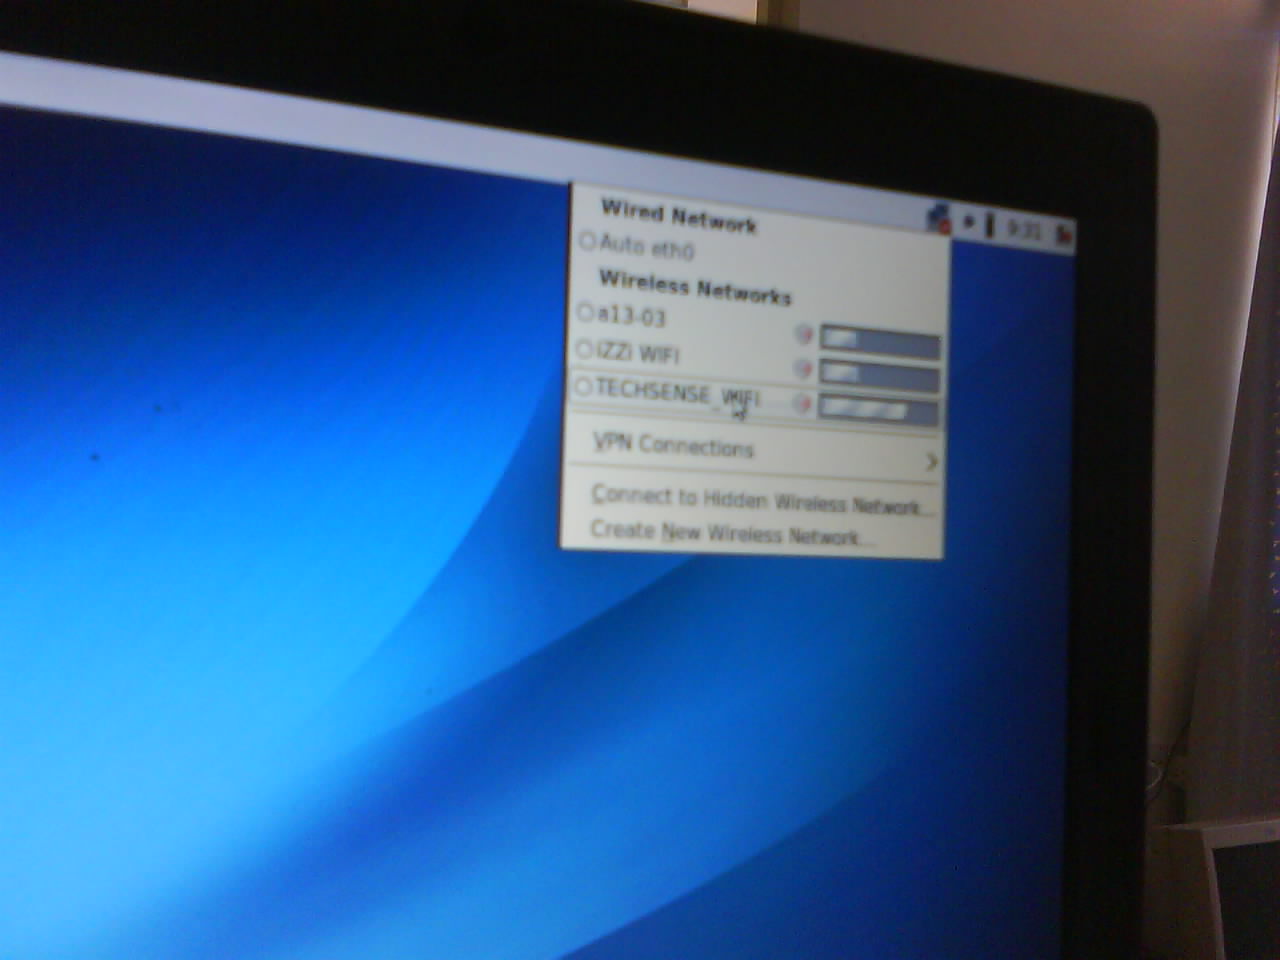Viewport: 1280px width, 960px height.
Task: Click the security icon for TECHSENSE_WIFI
Action: (802, 403)
